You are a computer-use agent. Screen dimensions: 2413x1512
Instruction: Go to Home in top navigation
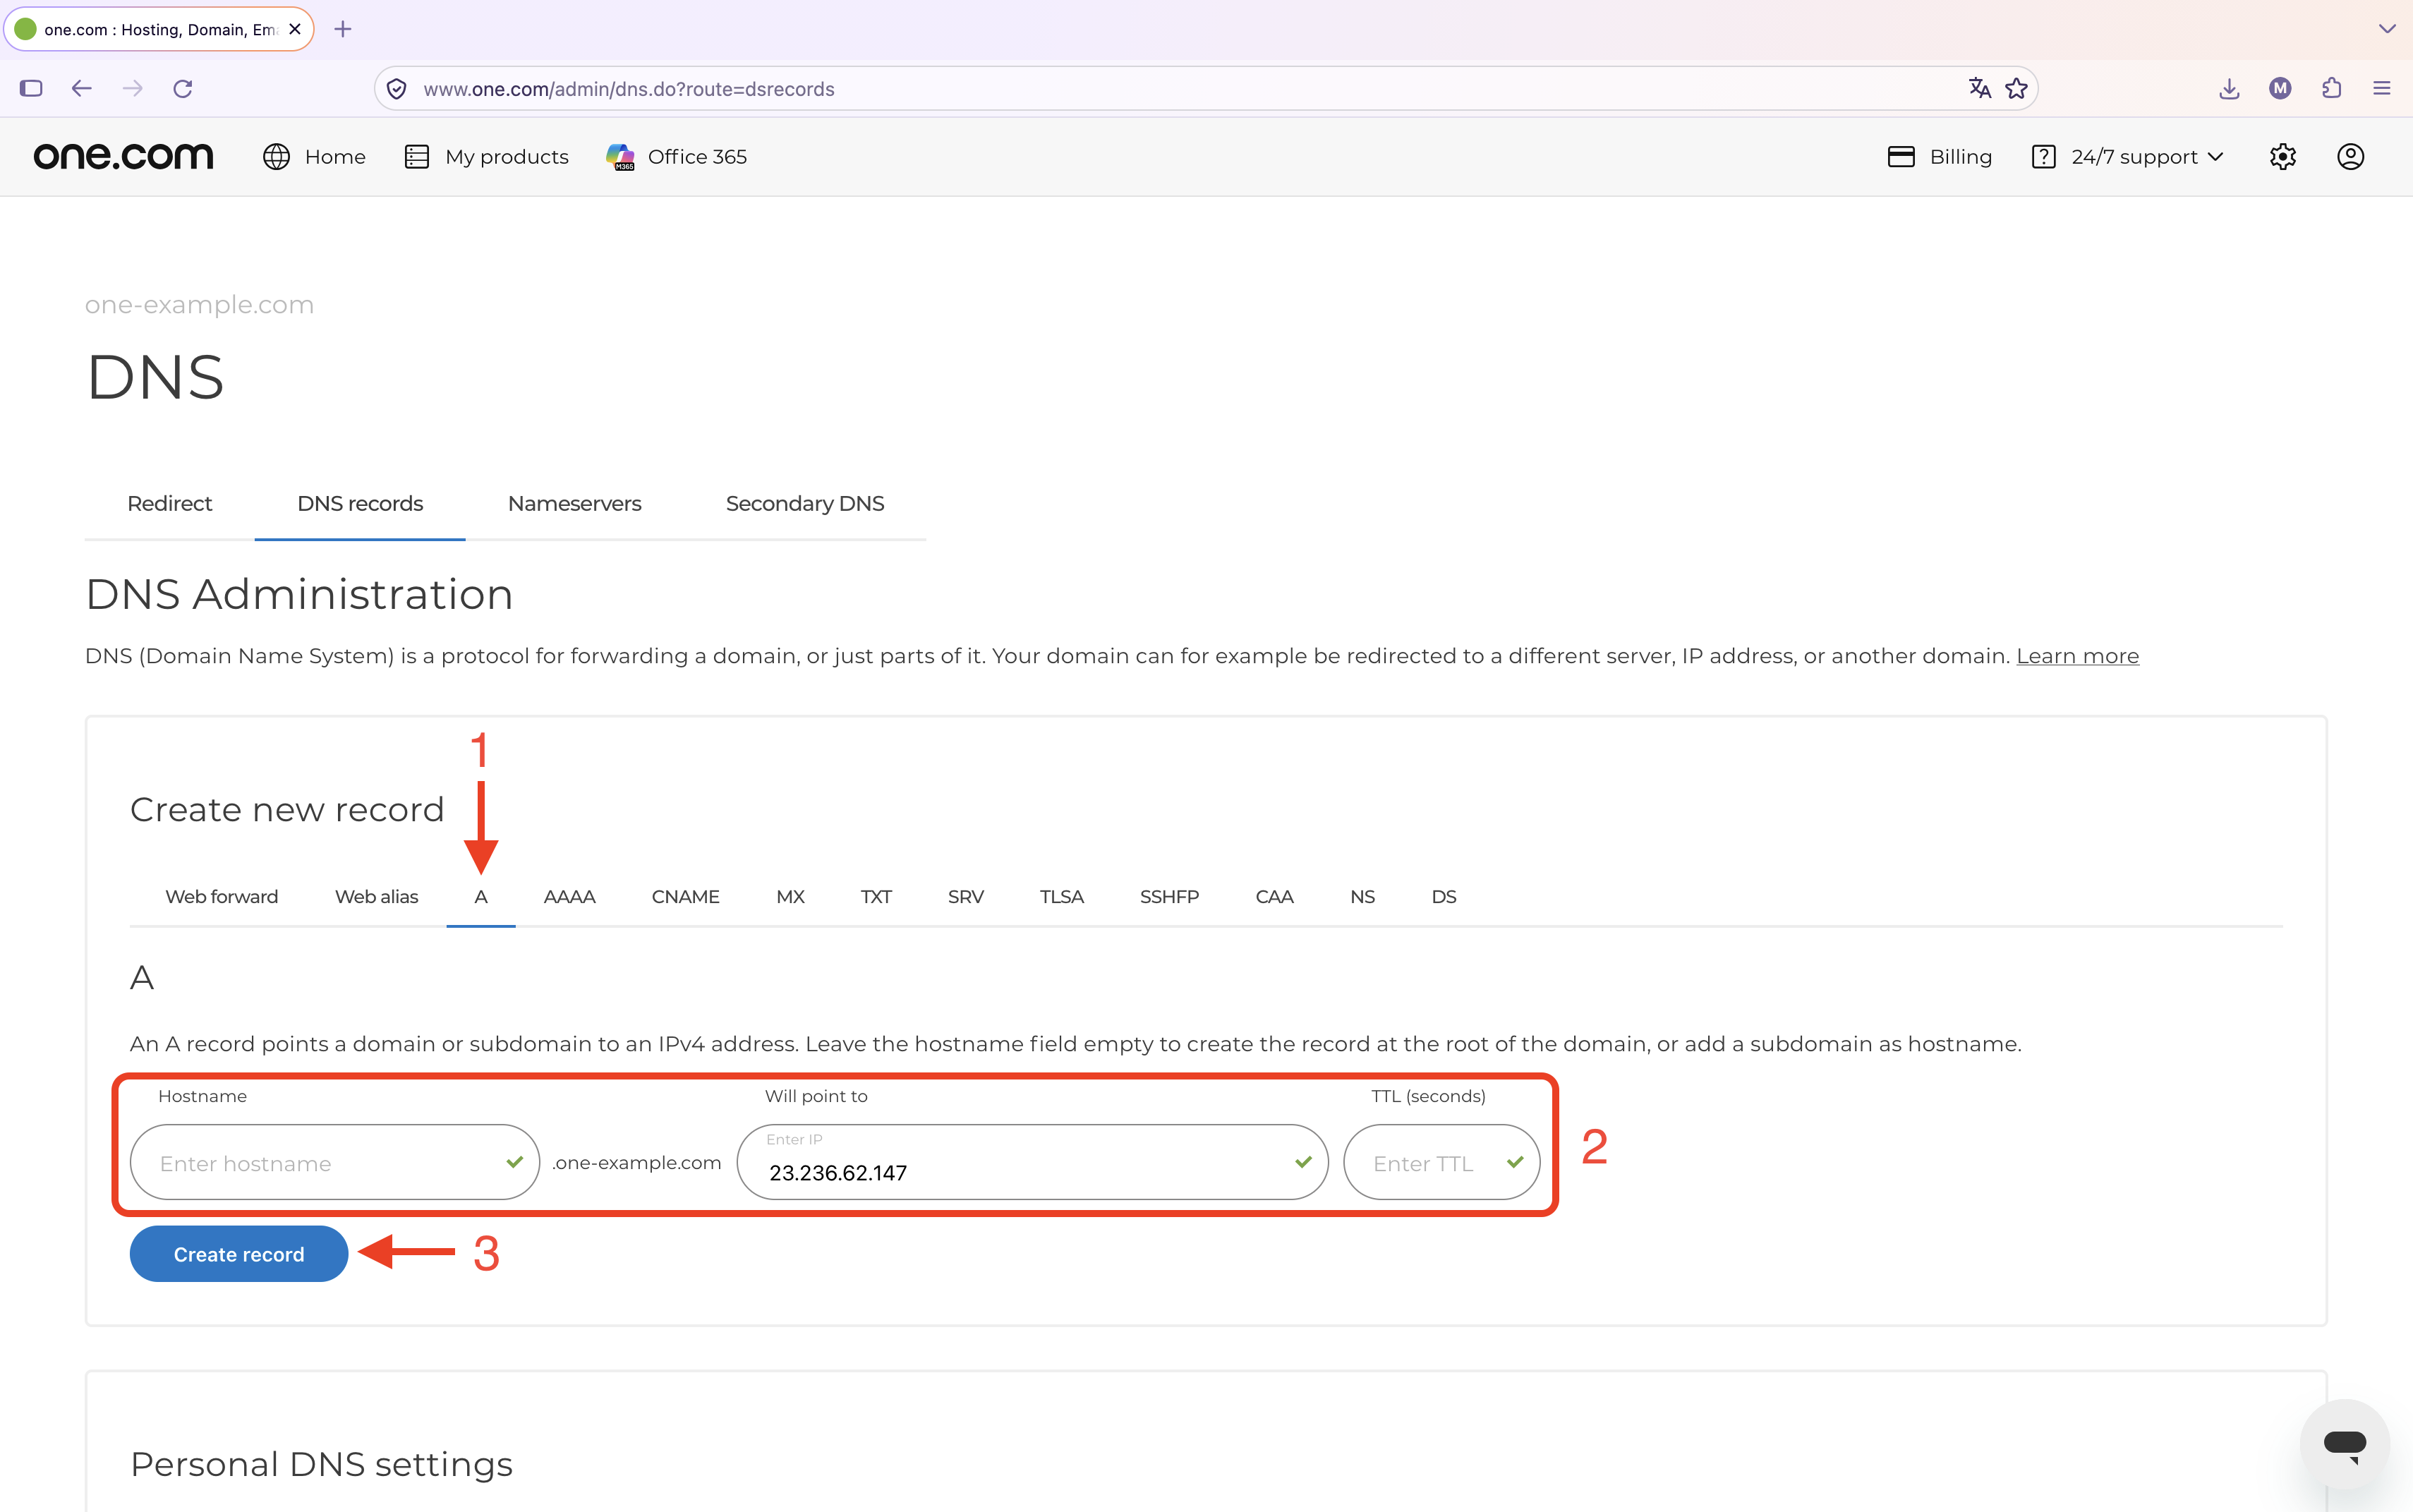click(314, 156)
